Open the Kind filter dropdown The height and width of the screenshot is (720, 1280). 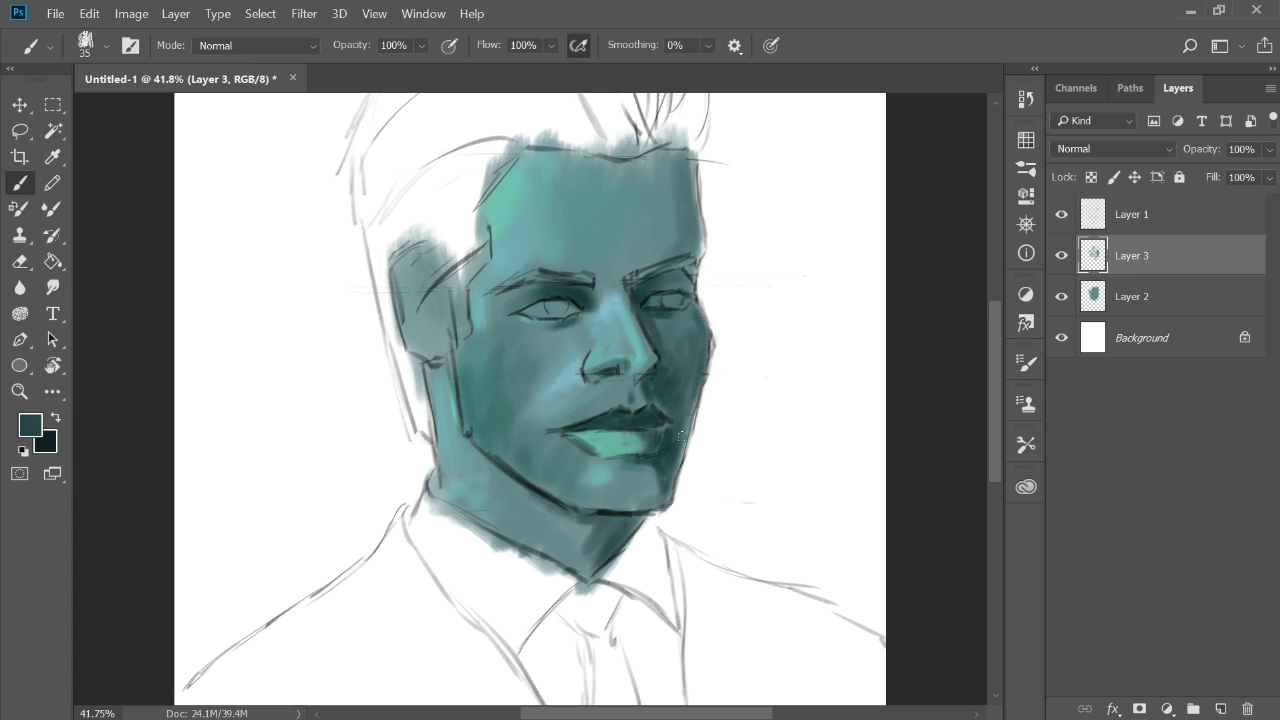click(1094, 121)
